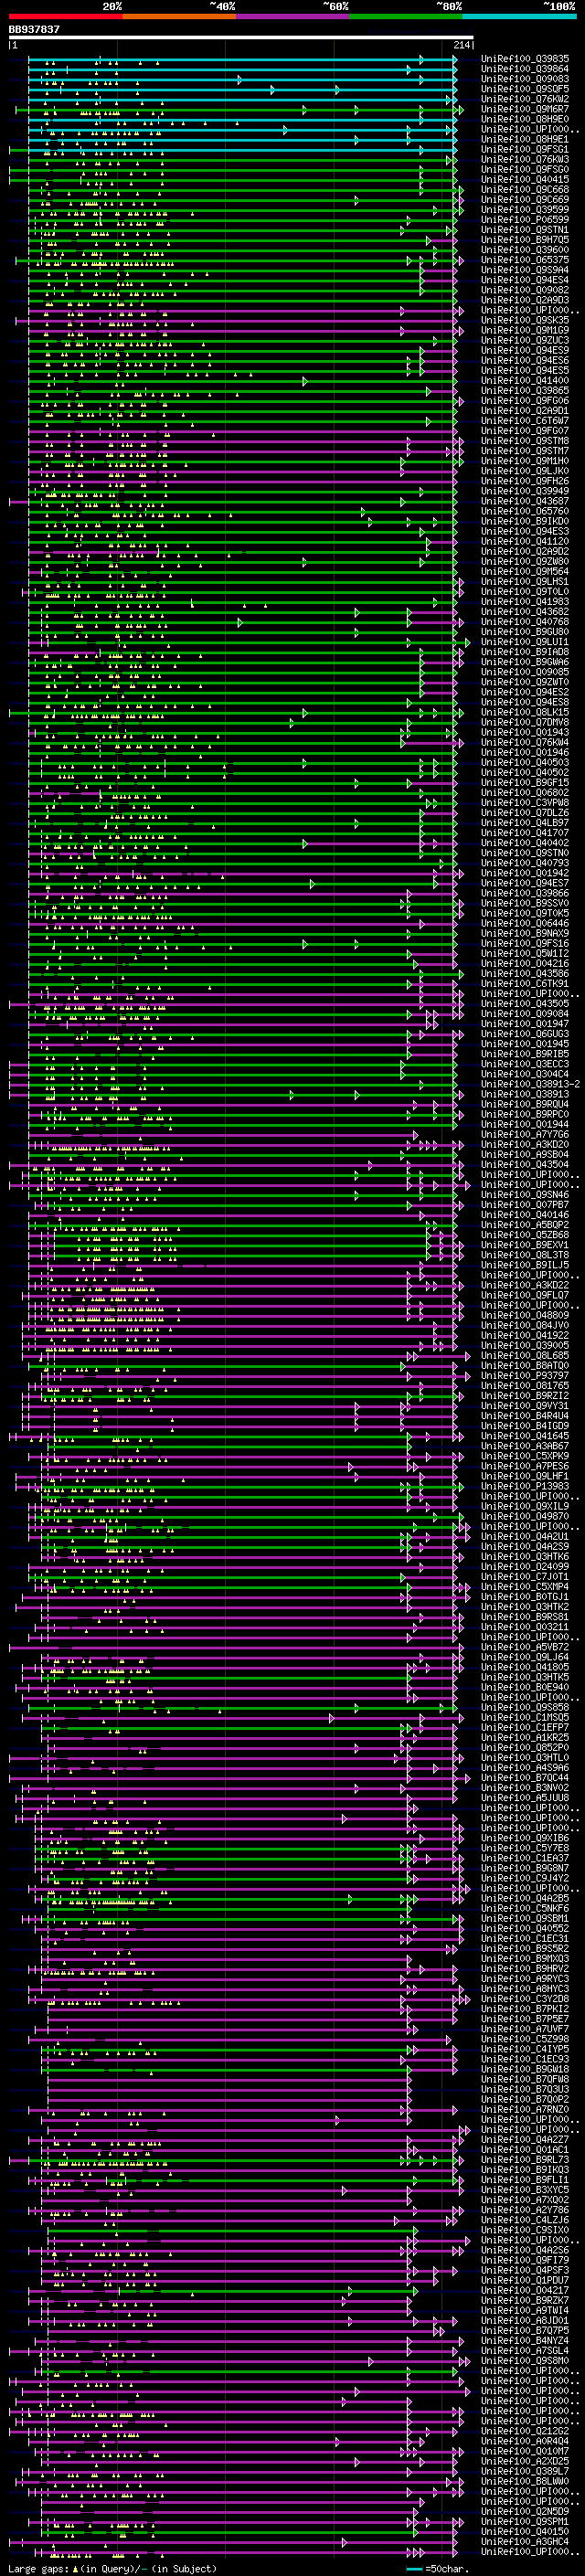Click UniRef100_Q9LHS1 label

point(524,582)
